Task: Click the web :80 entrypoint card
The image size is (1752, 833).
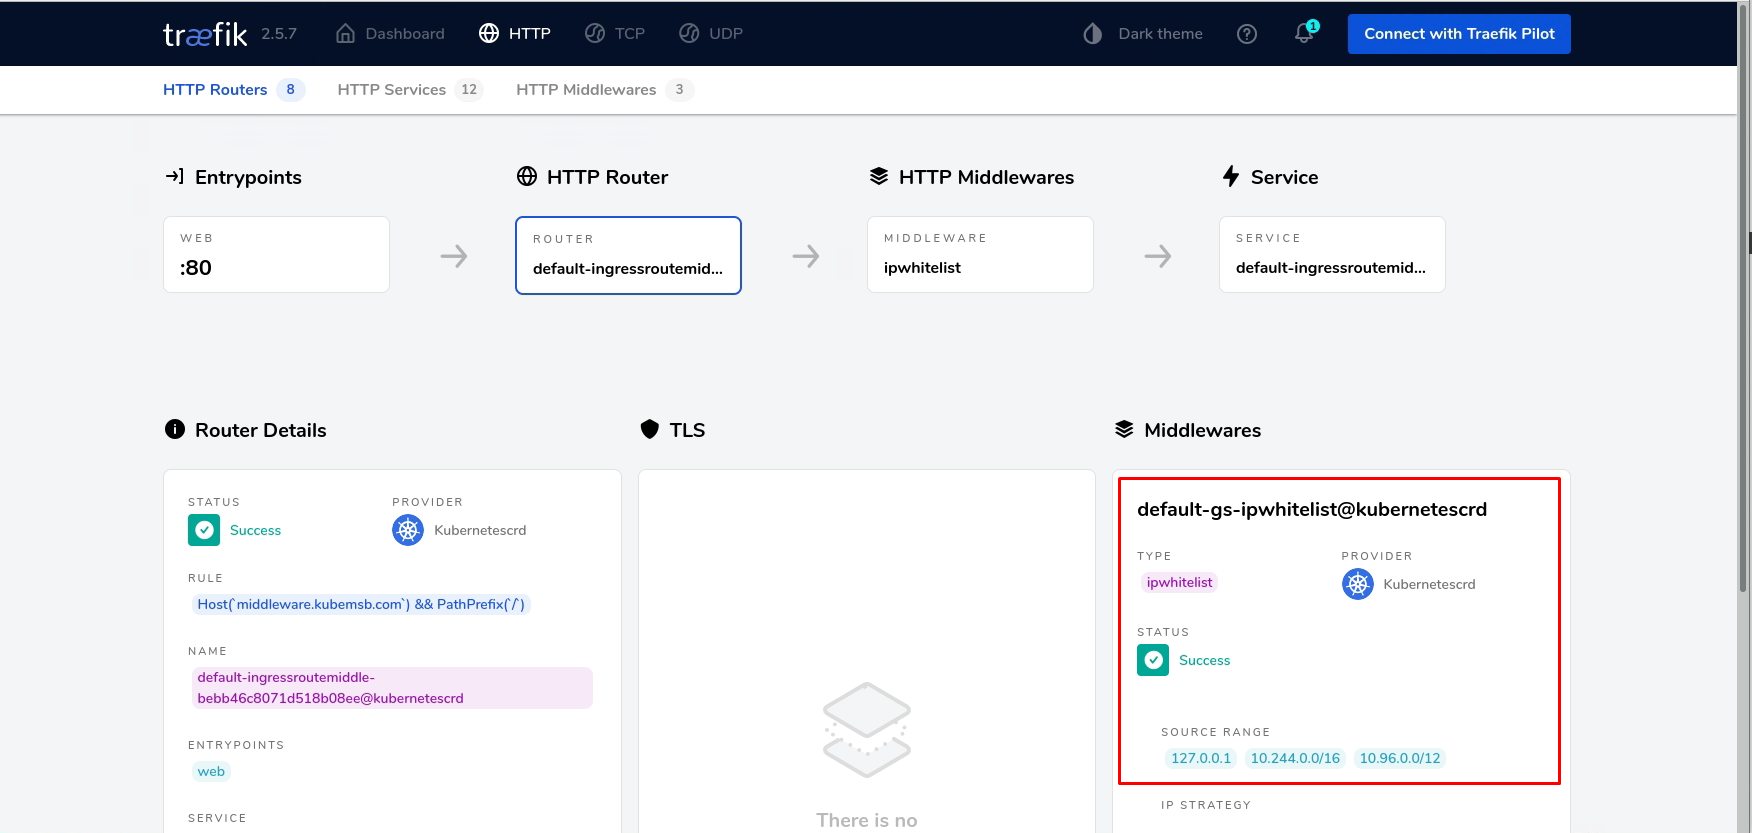Action: [276, 255]
